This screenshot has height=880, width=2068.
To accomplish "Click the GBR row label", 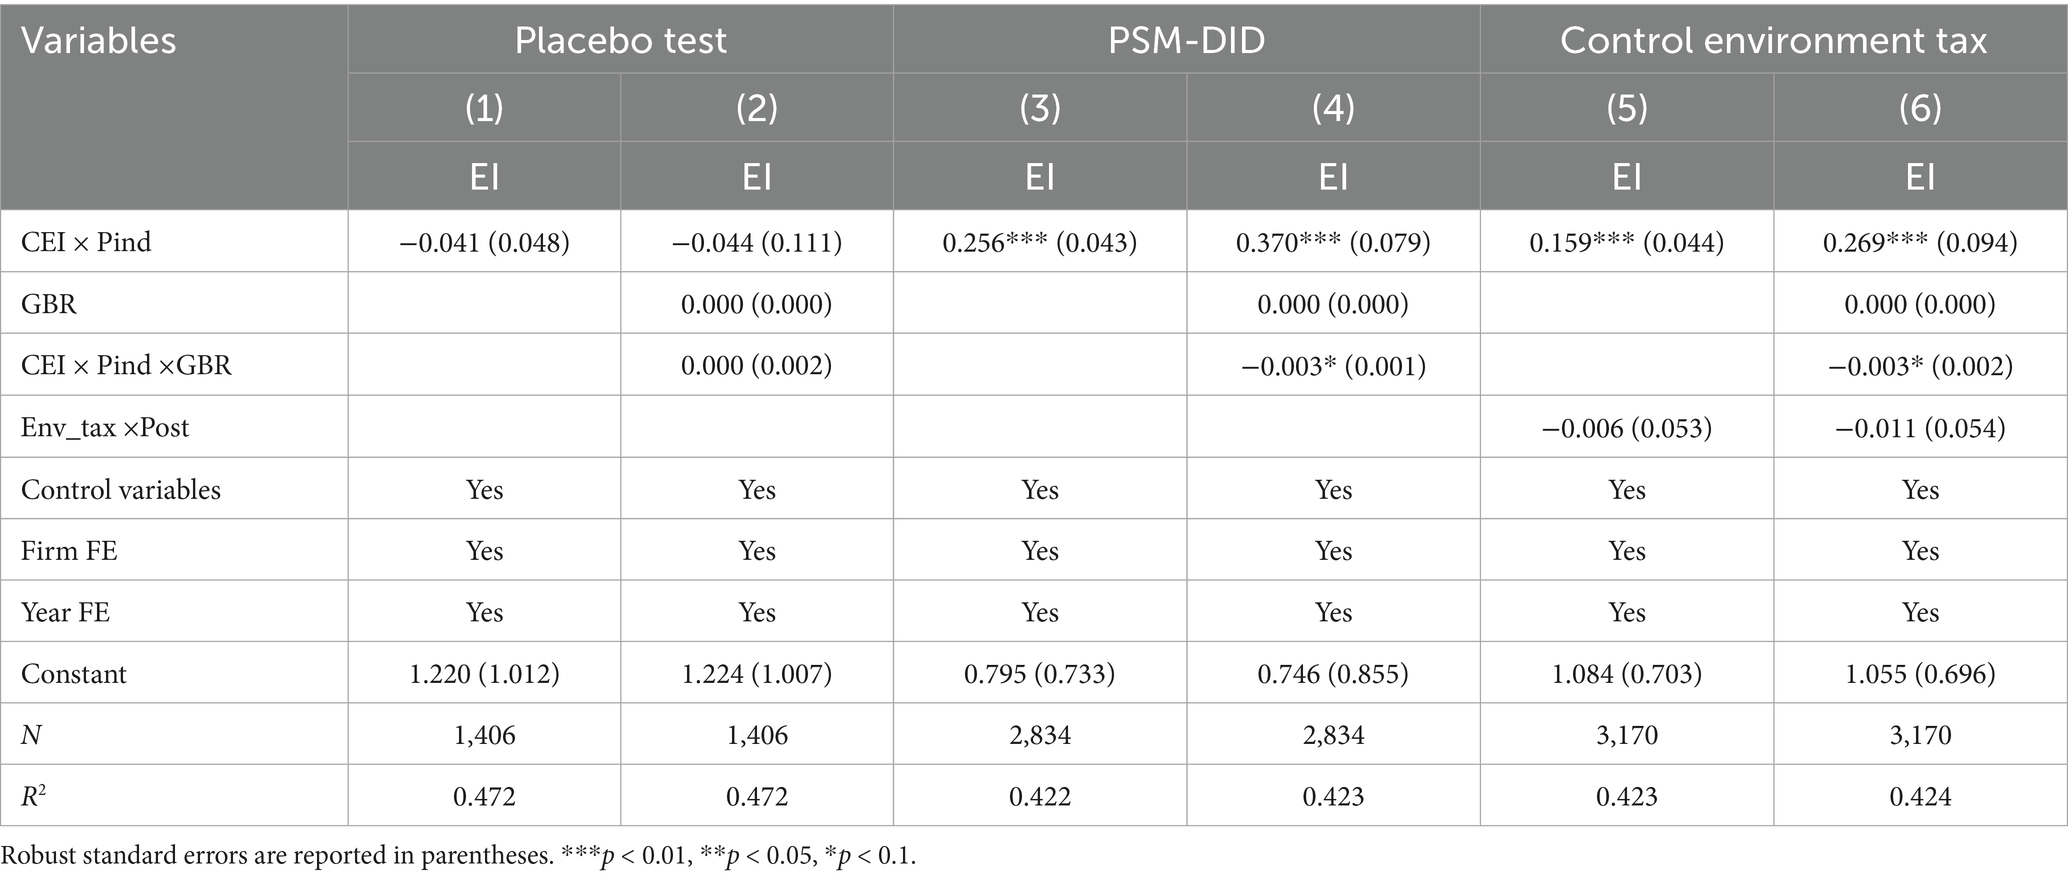I will click(x=49, y=304).
